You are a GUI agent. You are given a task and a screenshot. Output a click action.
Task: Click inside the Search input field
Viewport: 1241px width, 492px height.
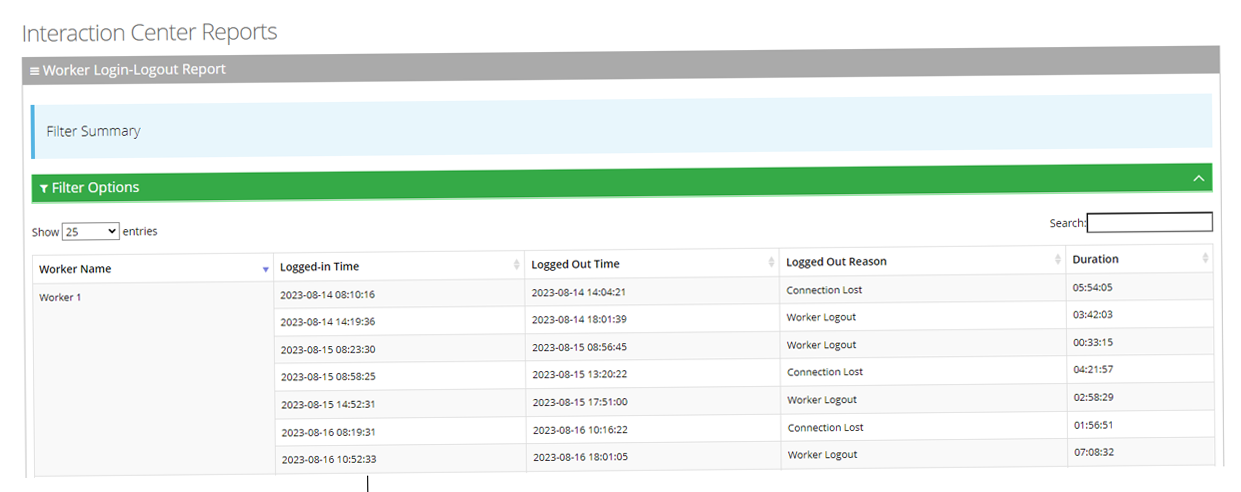pyautogui.click(x=1149, y=222)
